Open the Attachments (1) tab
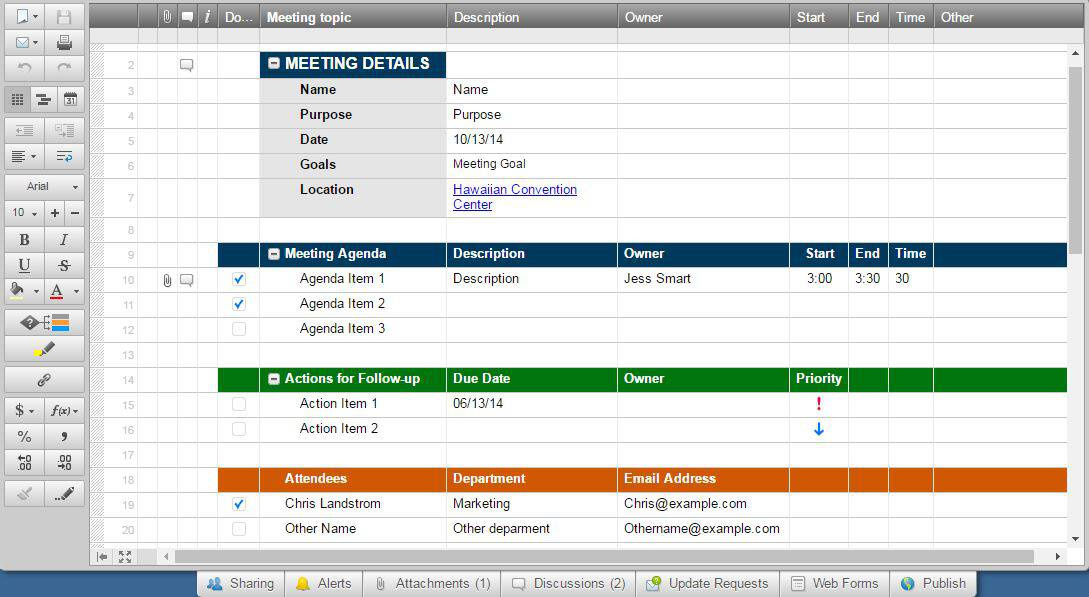The image size is (1089, 597). 432,583
